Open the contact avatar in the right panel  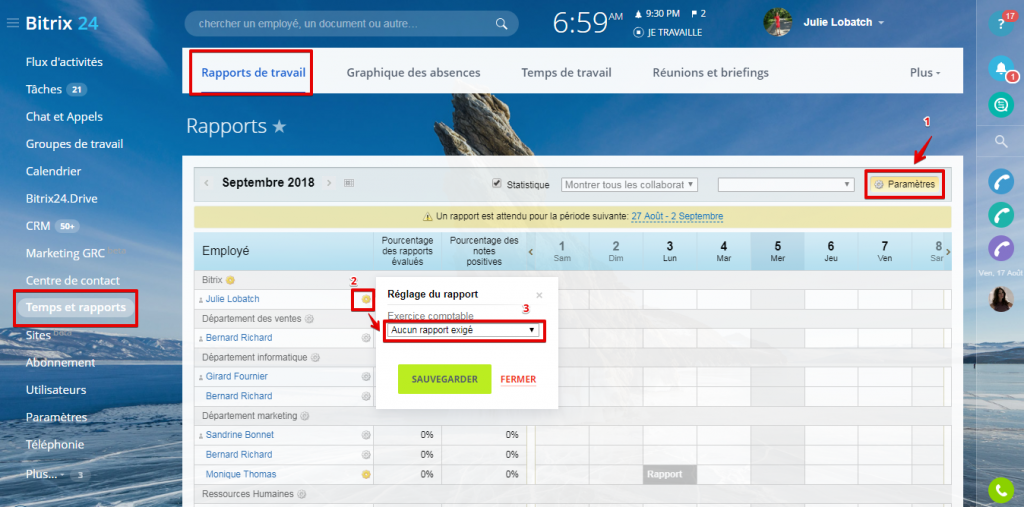tap(1000, 299)
